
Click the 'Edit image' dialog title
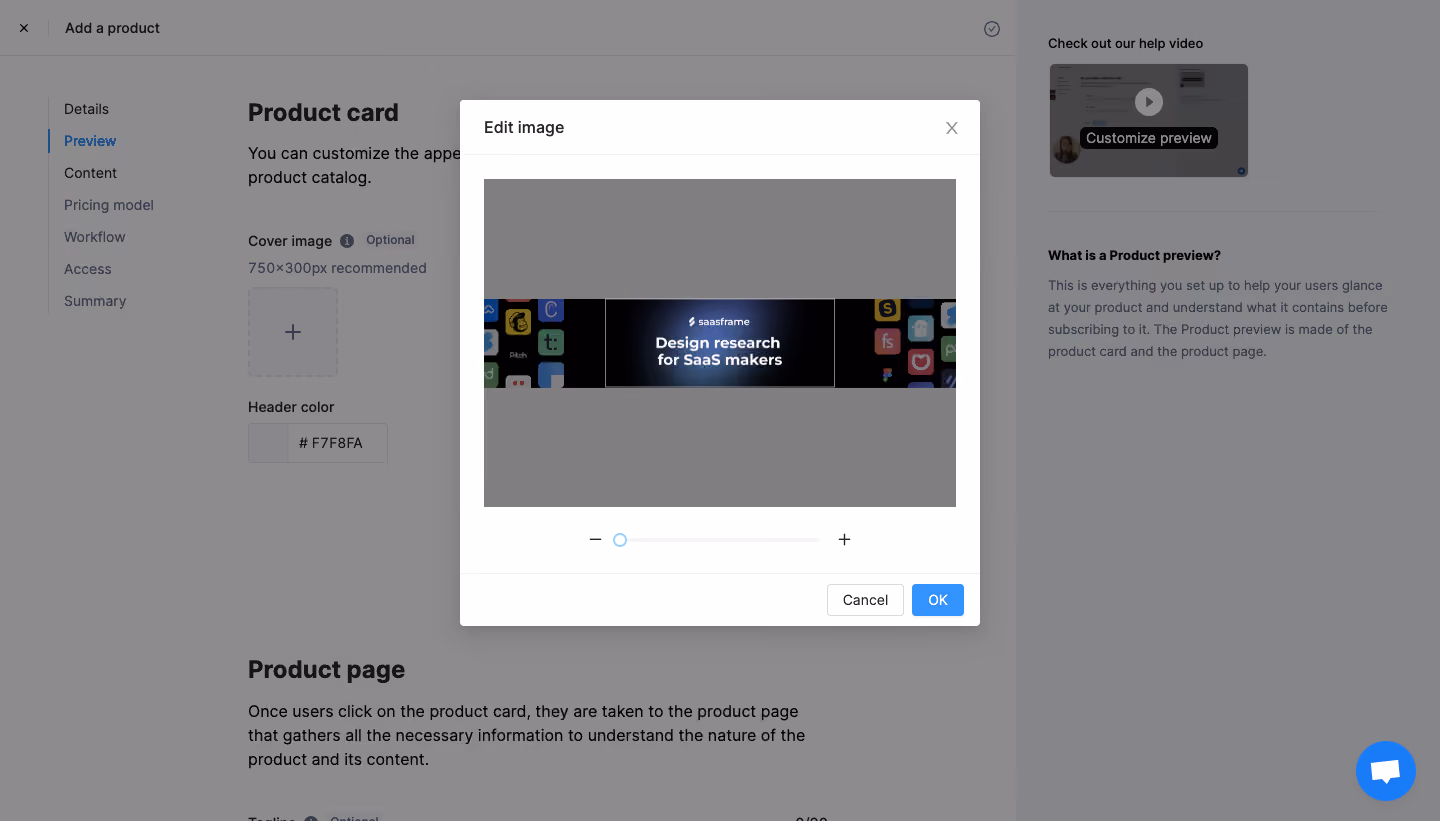pyautogui.click(x=524, y=127)
